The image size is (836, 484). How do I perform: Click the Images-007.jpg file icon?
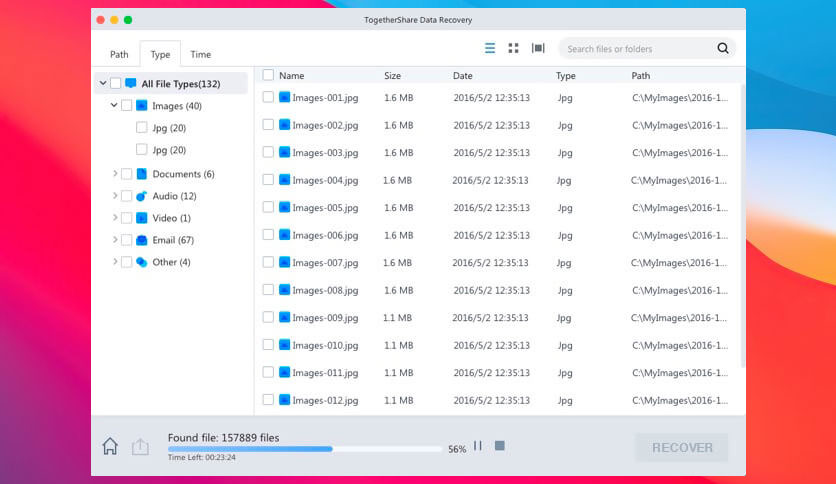(x=285, y=262)
